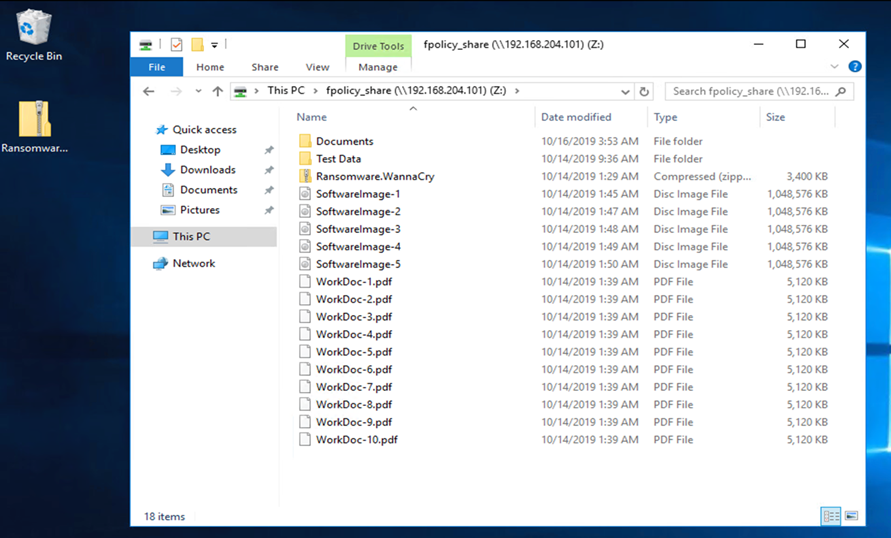Open the Manage Drive Tools tab
Viewport: 891px width, 538px height.
click(378, 67)
